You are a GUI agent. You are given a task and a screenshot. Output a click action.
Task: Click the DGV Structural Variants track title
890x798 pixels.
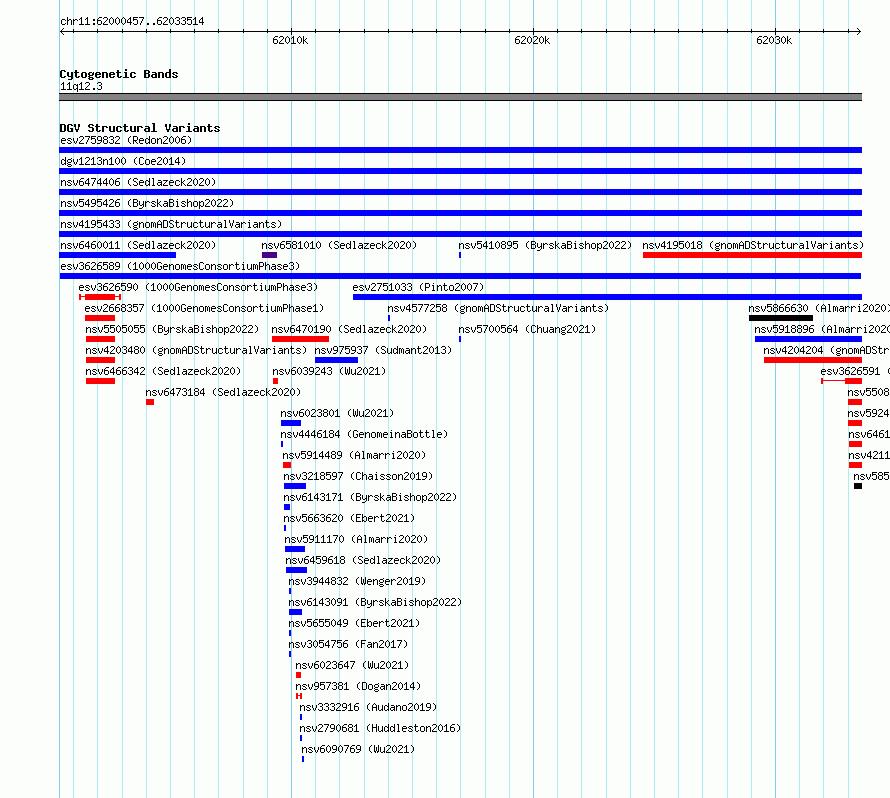click(x=140, y=128)
